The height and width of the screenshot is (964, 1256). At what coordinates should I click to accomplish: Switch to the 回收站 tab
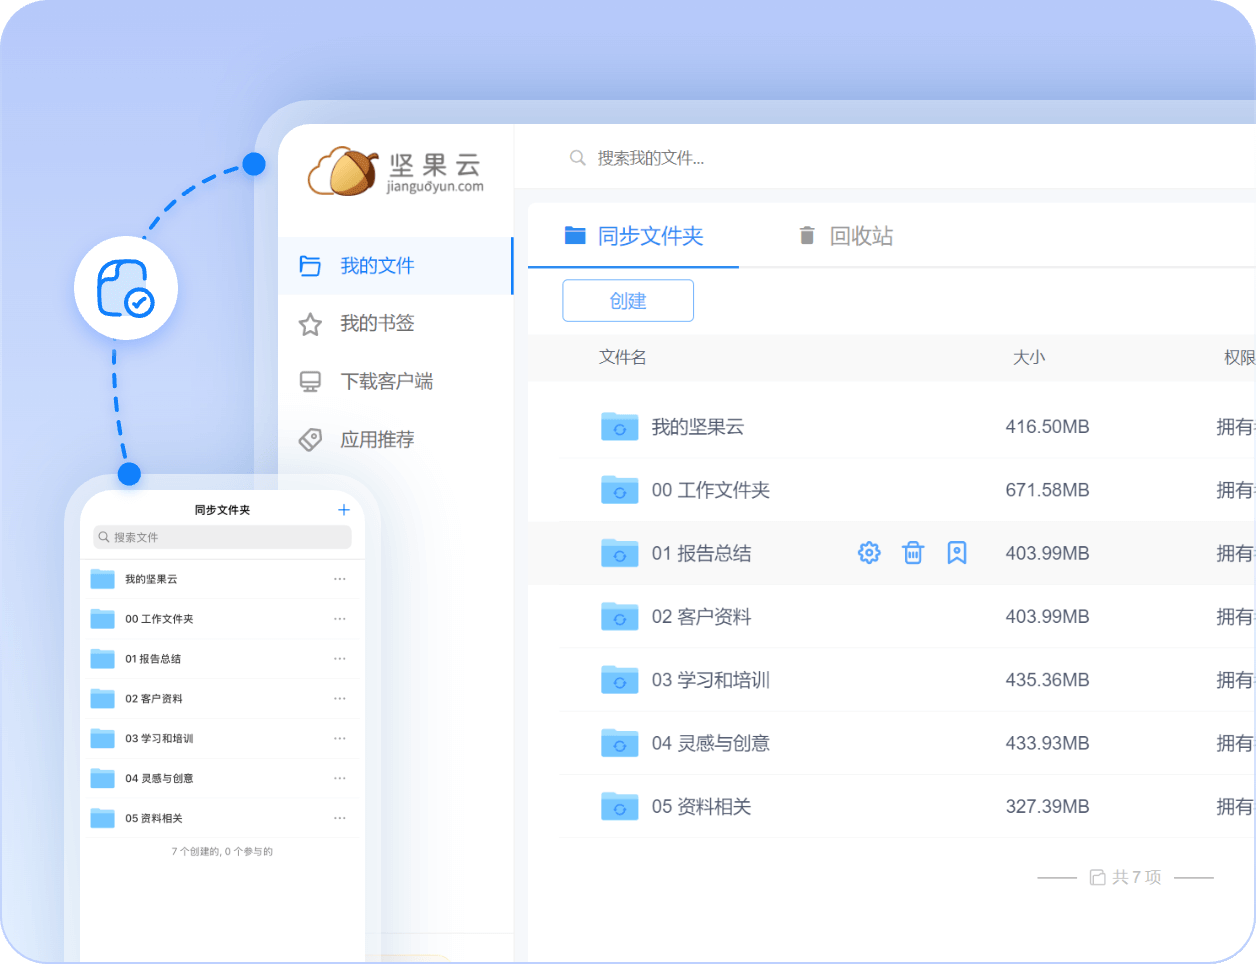point(845,236)
